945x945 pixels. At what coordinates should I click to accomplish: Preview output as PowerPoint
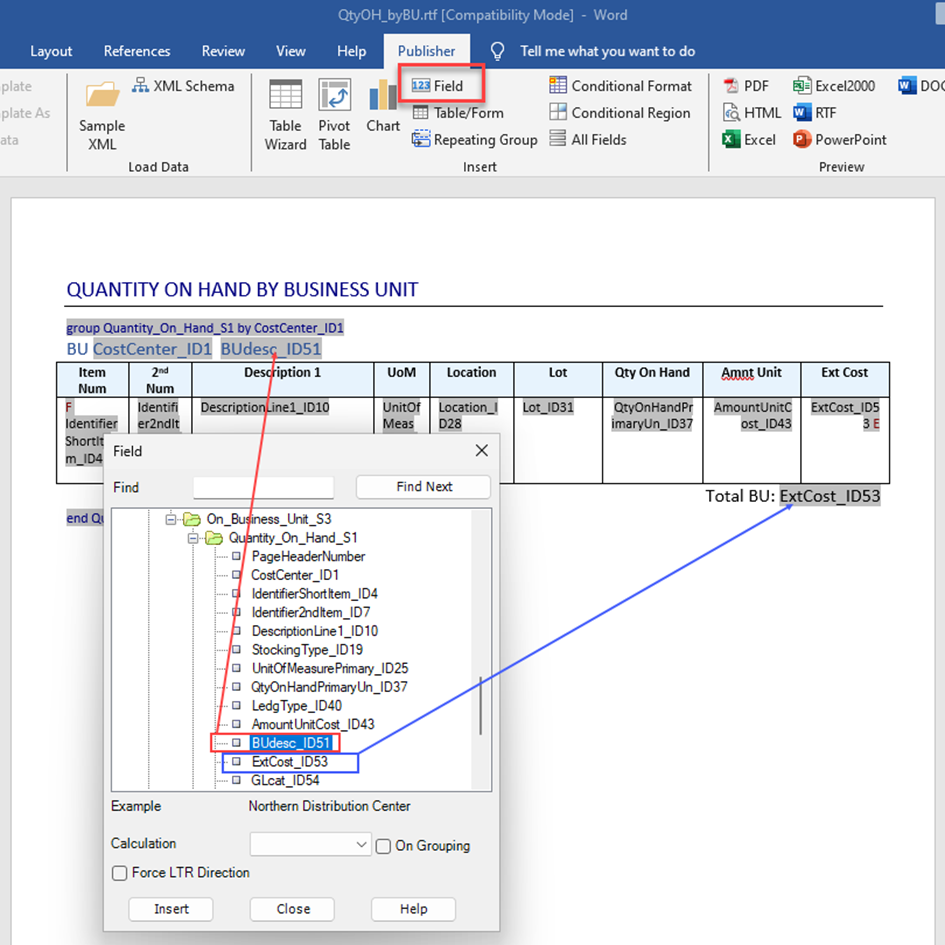840,140
